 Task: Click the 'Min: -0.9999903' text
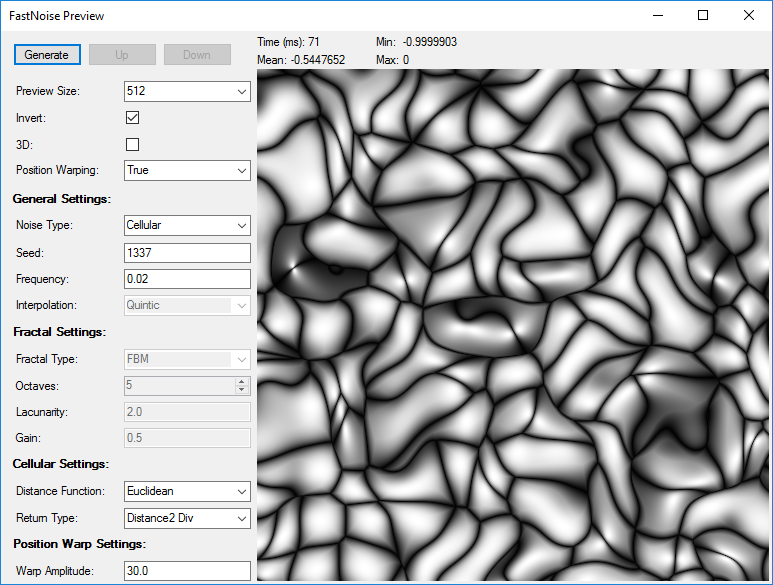tap(417, 42)
